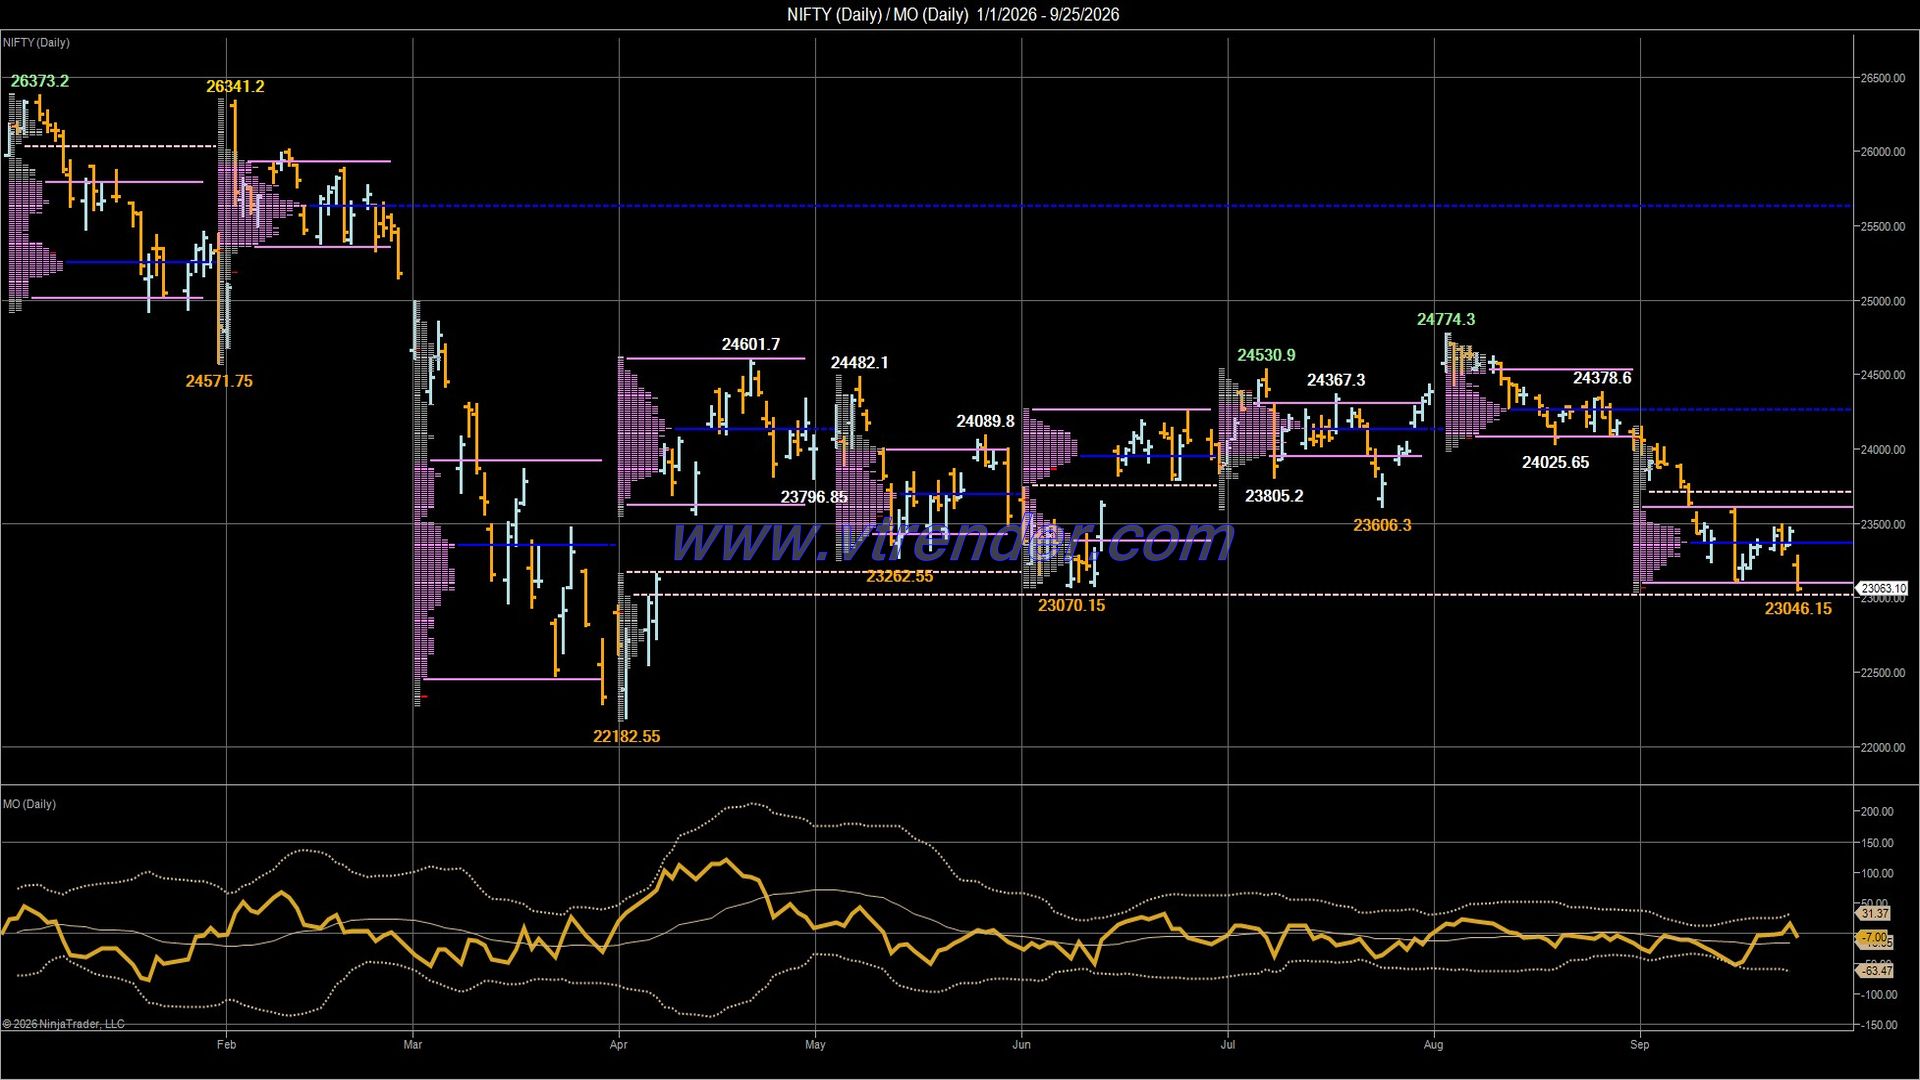1920x1080 pixels.
Task: Click the 23262.55 price label
Action: (899, 576)
